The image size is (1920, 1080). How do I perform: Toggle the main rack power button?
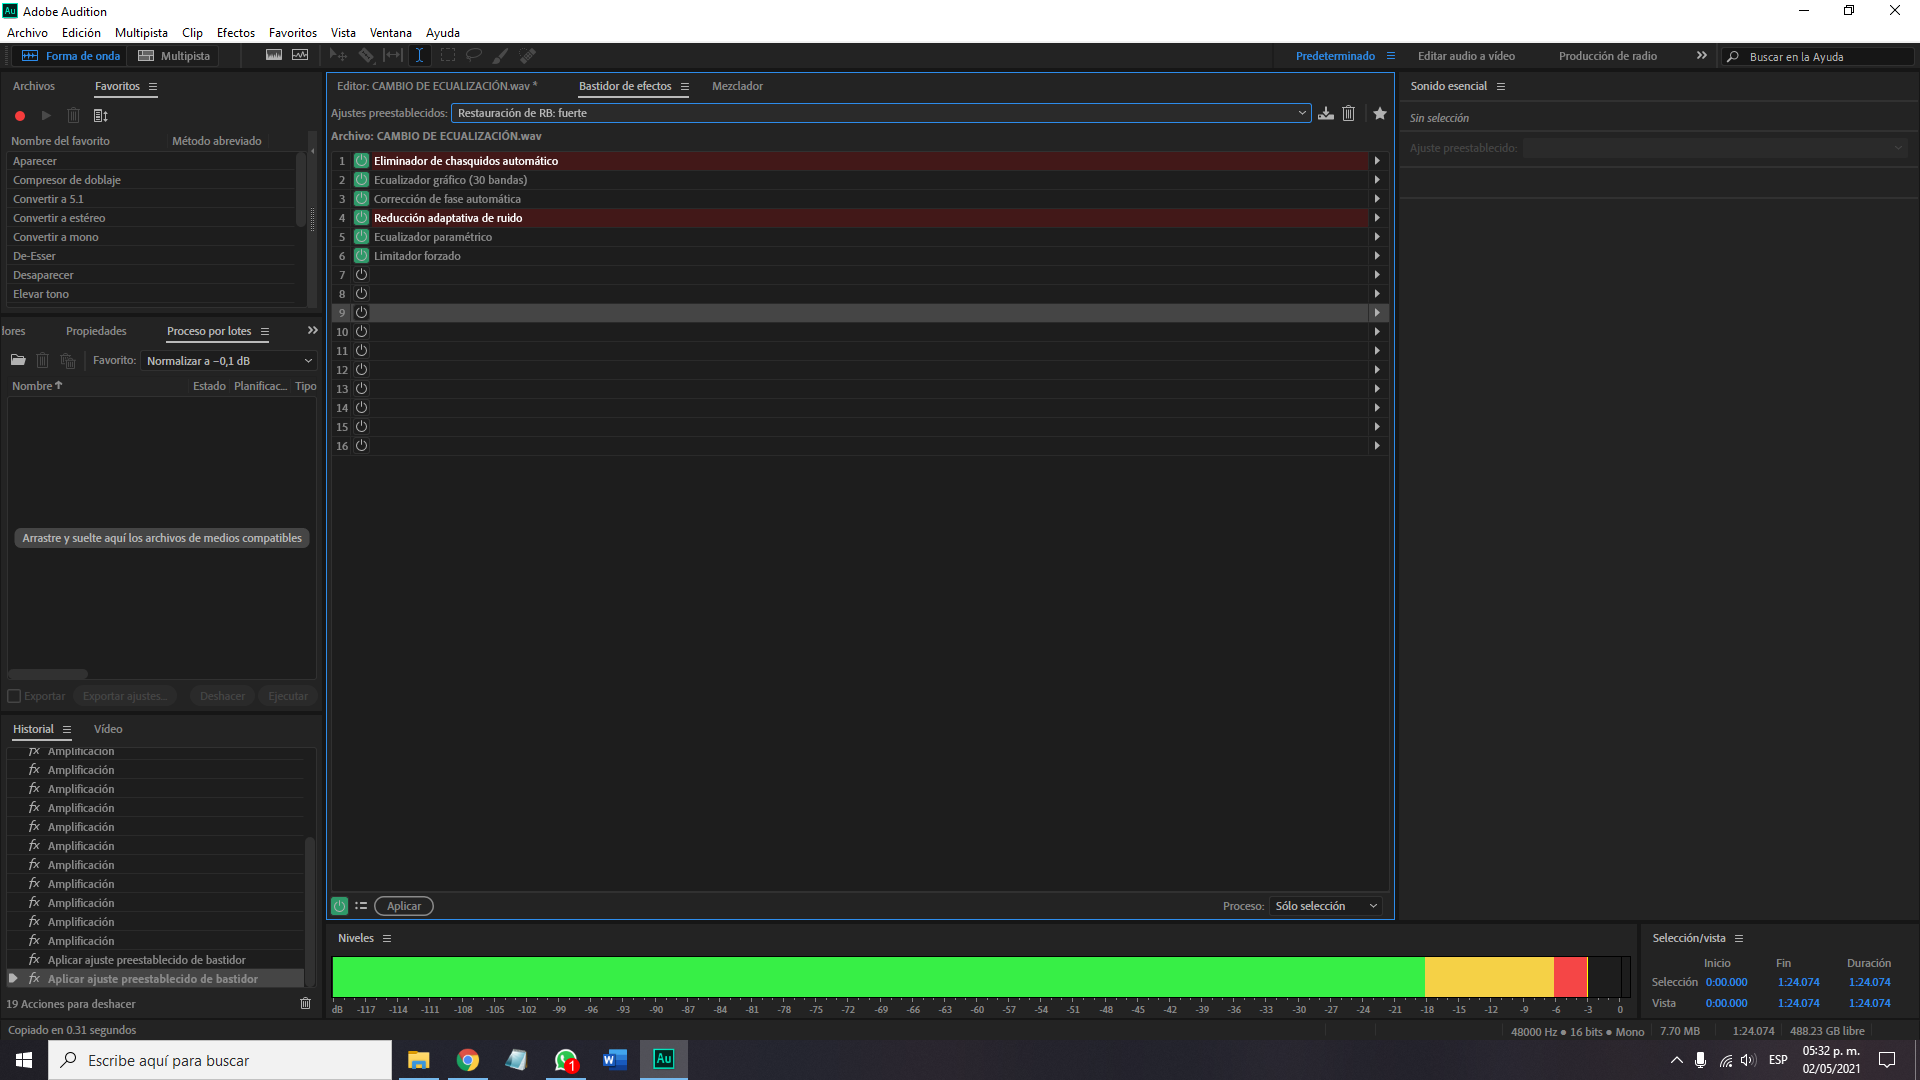[x=340, y=906]
